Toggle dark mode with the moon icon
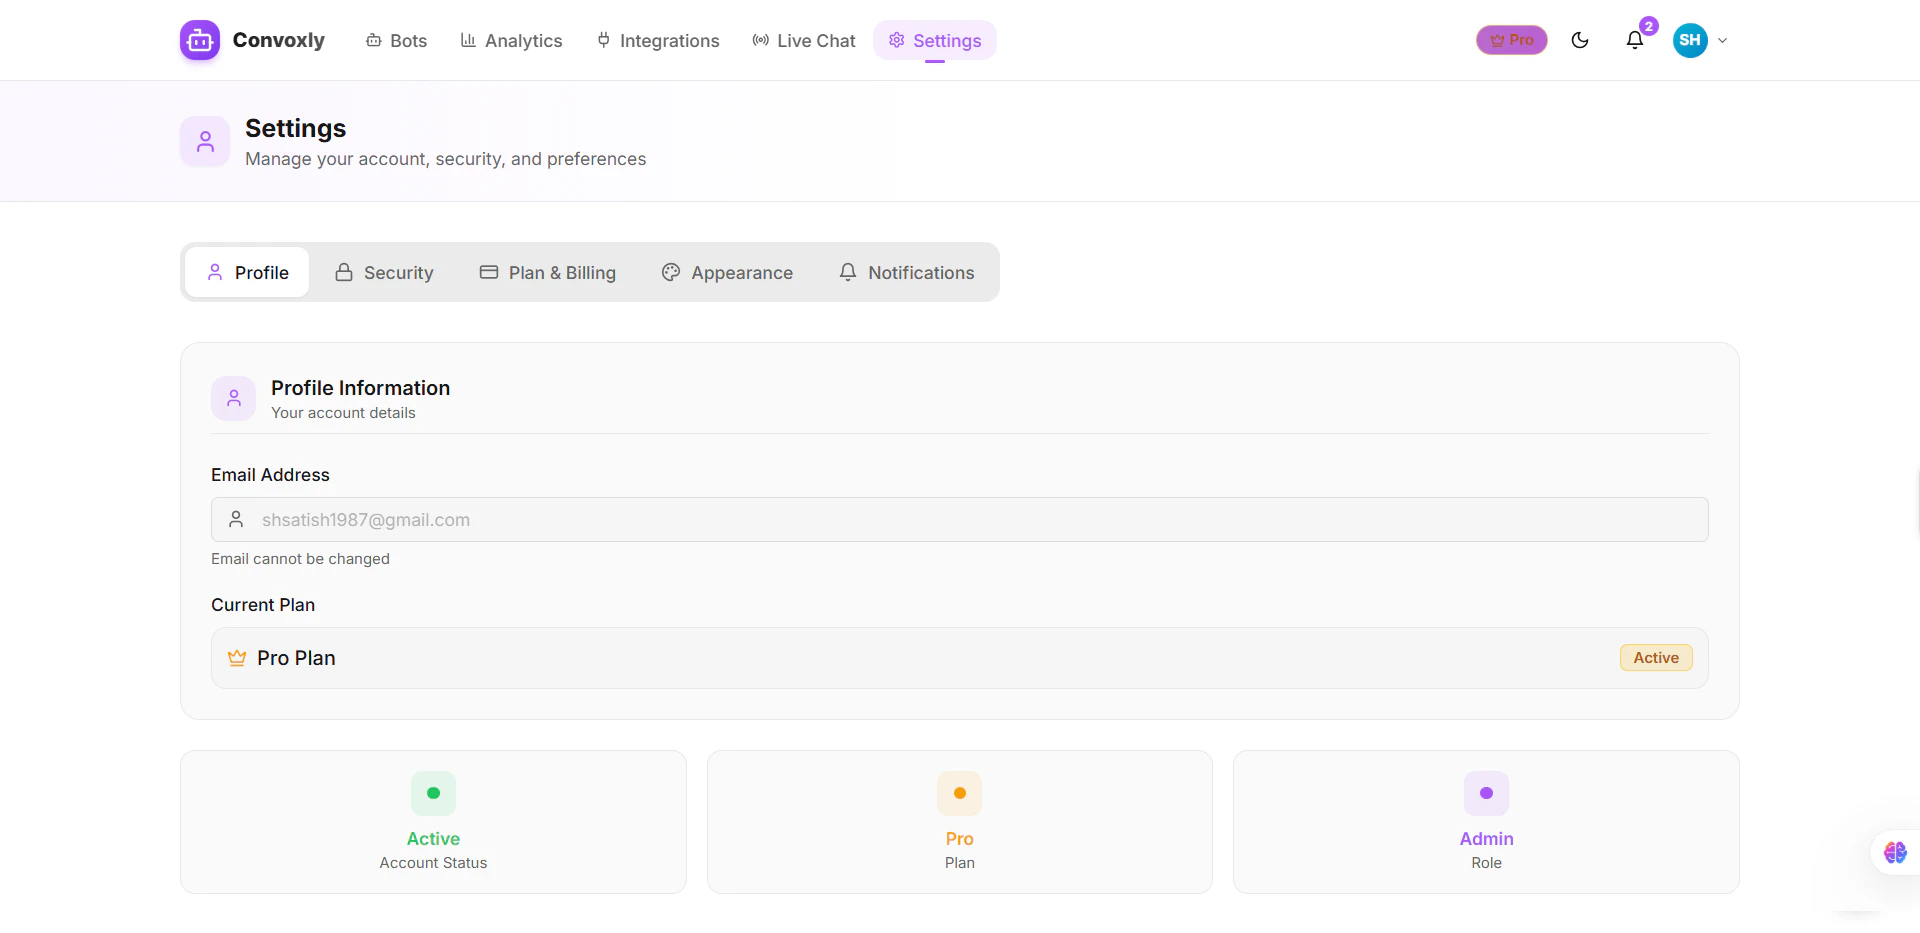1920x933 pixels. pos(1580,40)
